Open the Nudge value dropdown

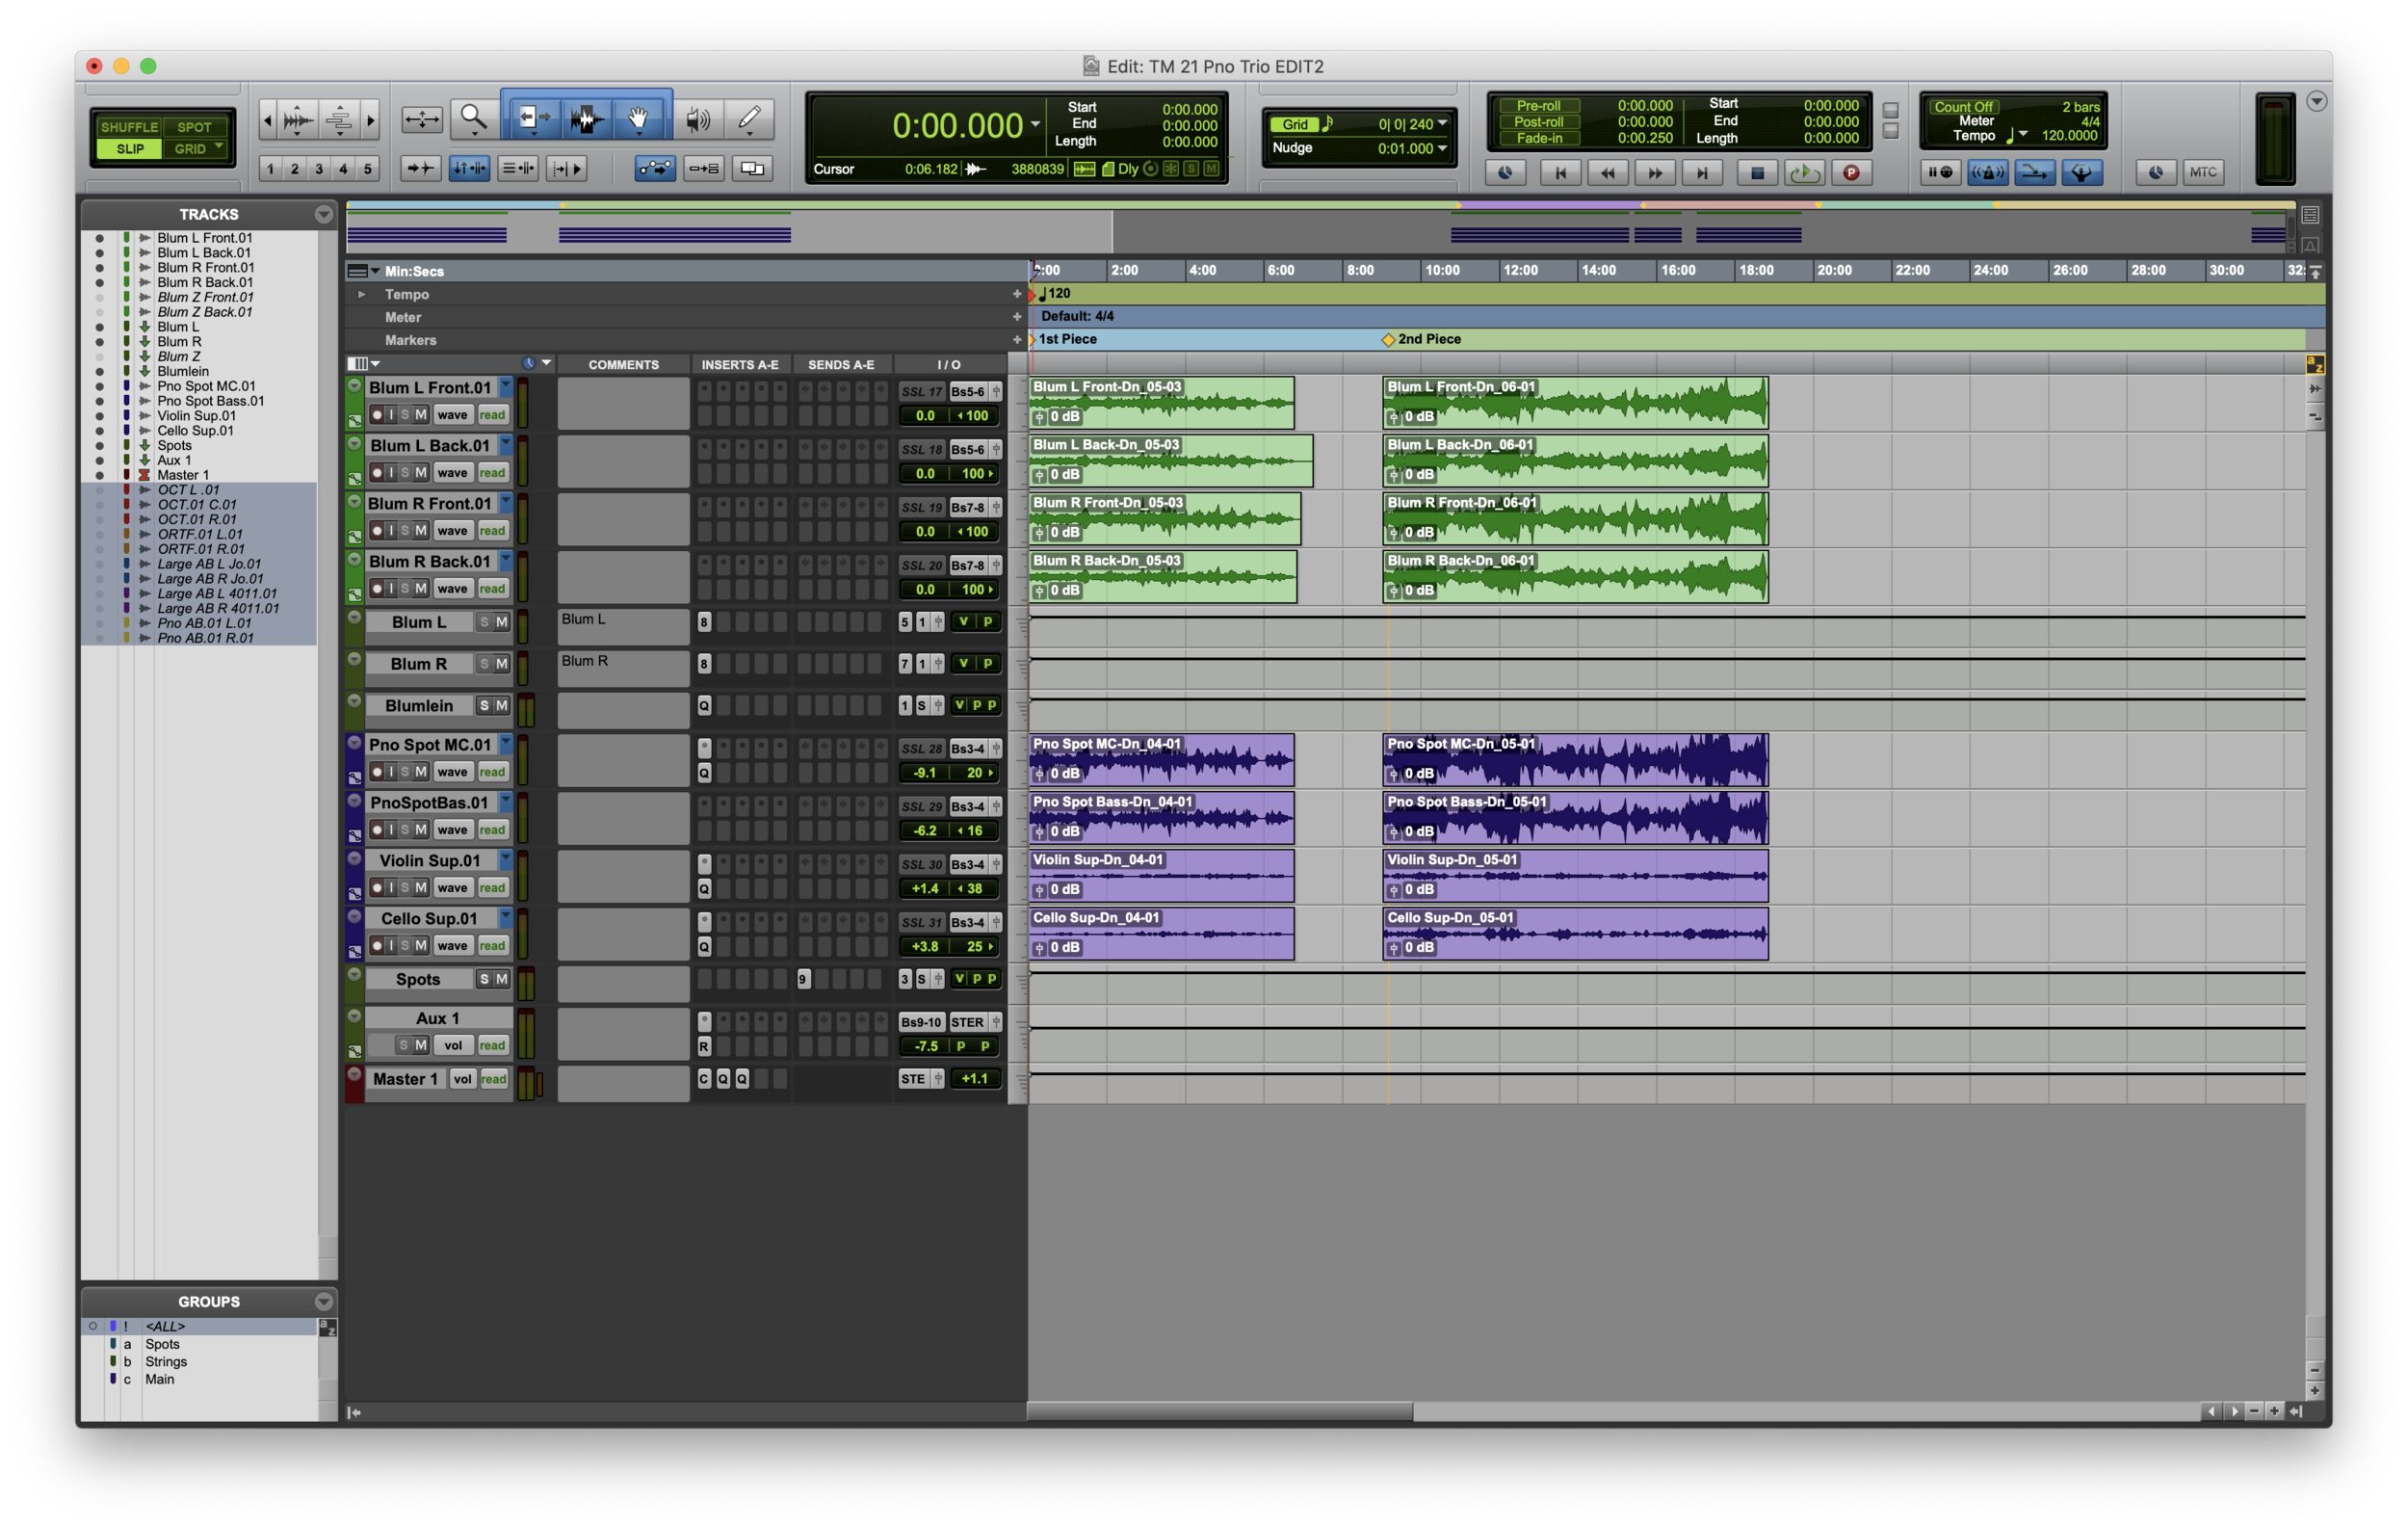[1443, 148]
